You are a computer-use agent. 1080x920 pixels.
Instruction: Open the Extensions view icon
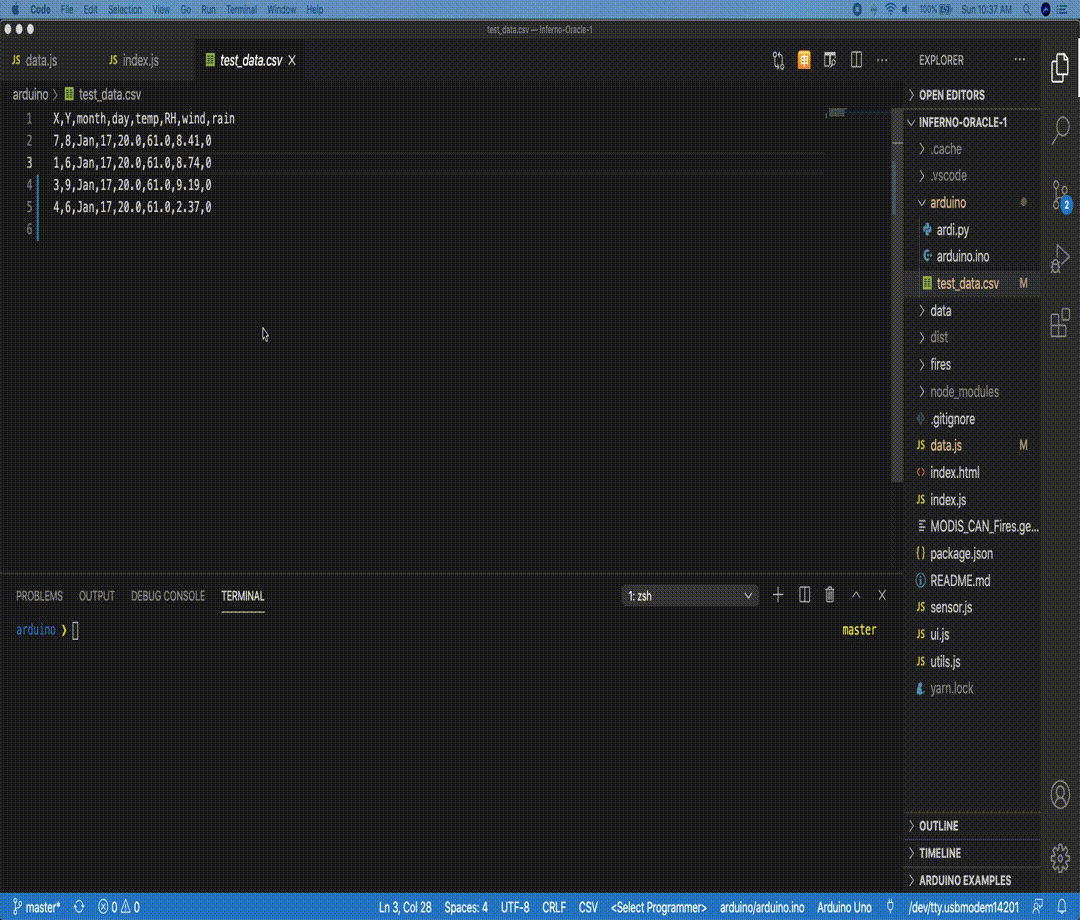pos(1060,322)
